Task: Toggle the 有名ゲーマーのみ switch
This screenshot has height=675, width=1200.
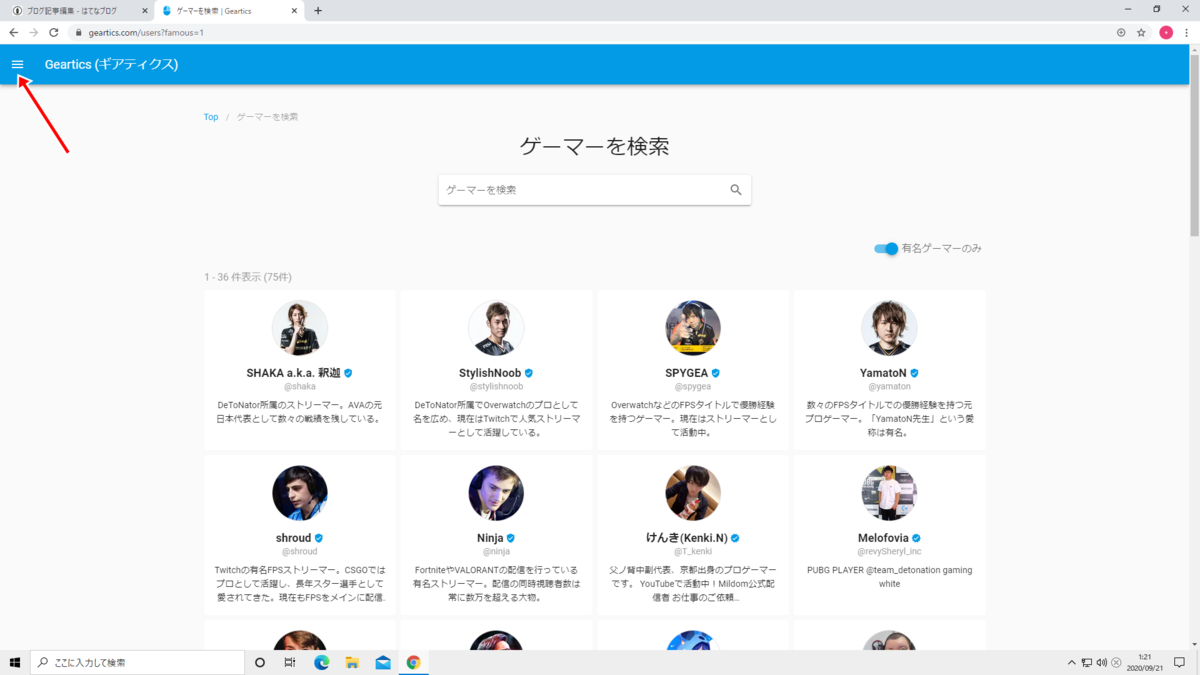Action: (x=886, y=248)
